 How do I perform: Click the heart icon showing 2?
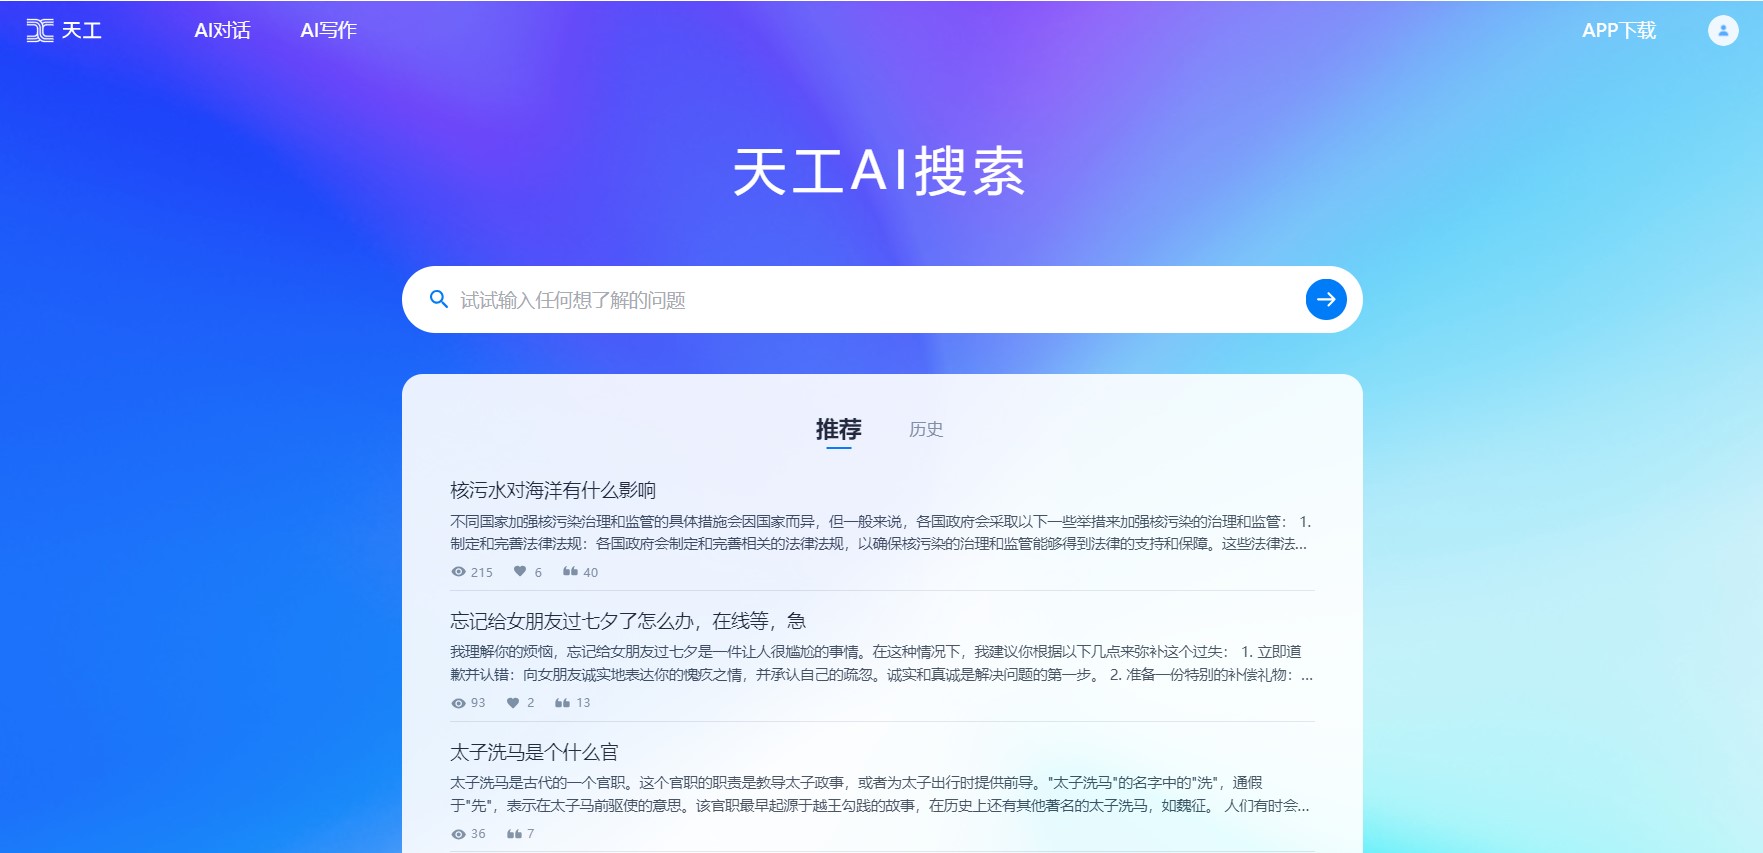pyautogui.click(x=513, y=702)
